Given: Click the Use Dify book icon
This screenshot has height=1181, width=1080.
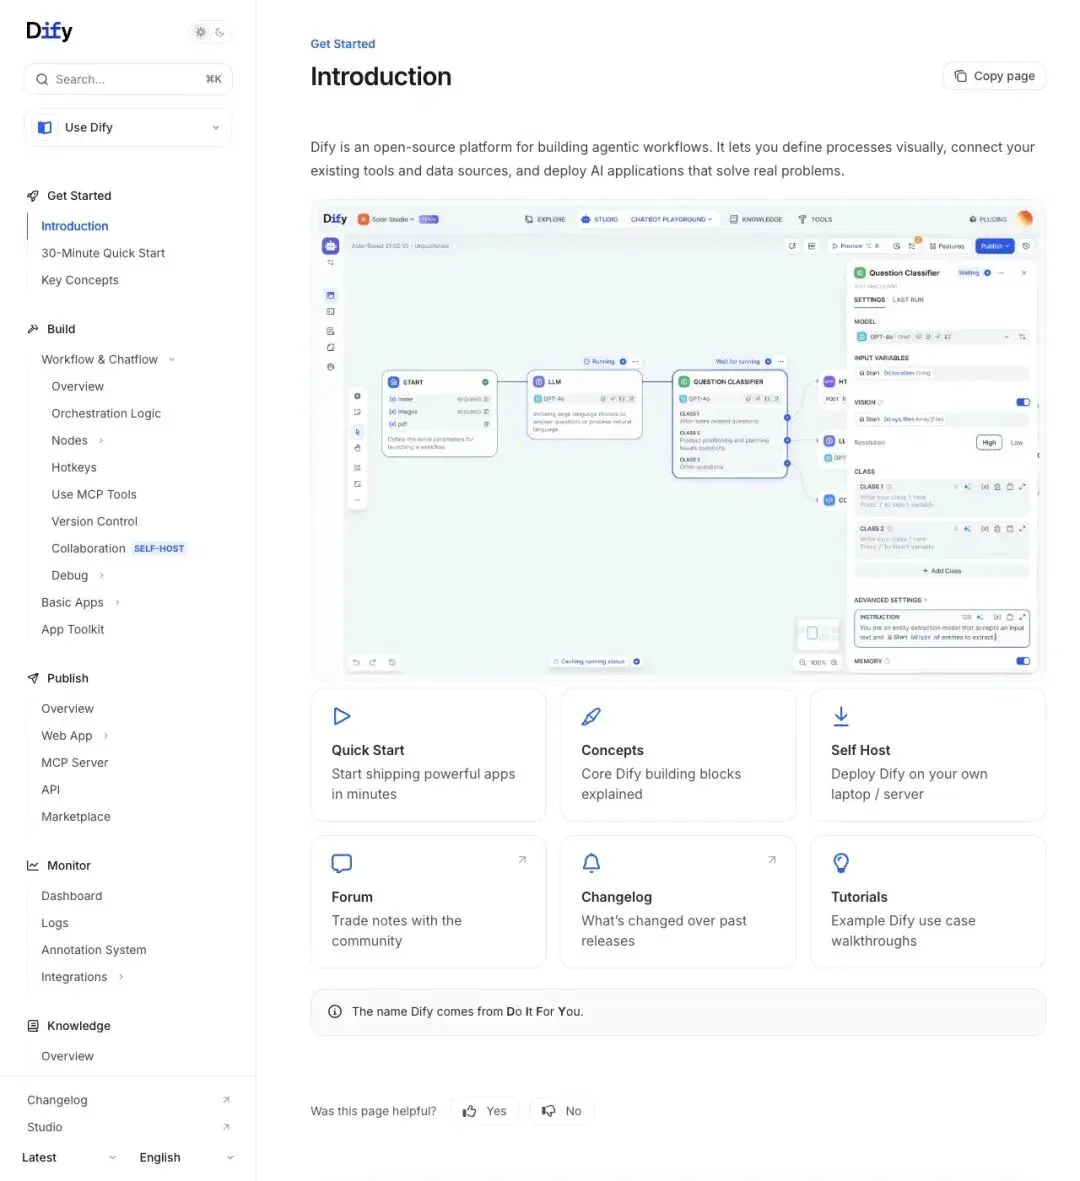Looking at the screenshot, I should (44, 127).
